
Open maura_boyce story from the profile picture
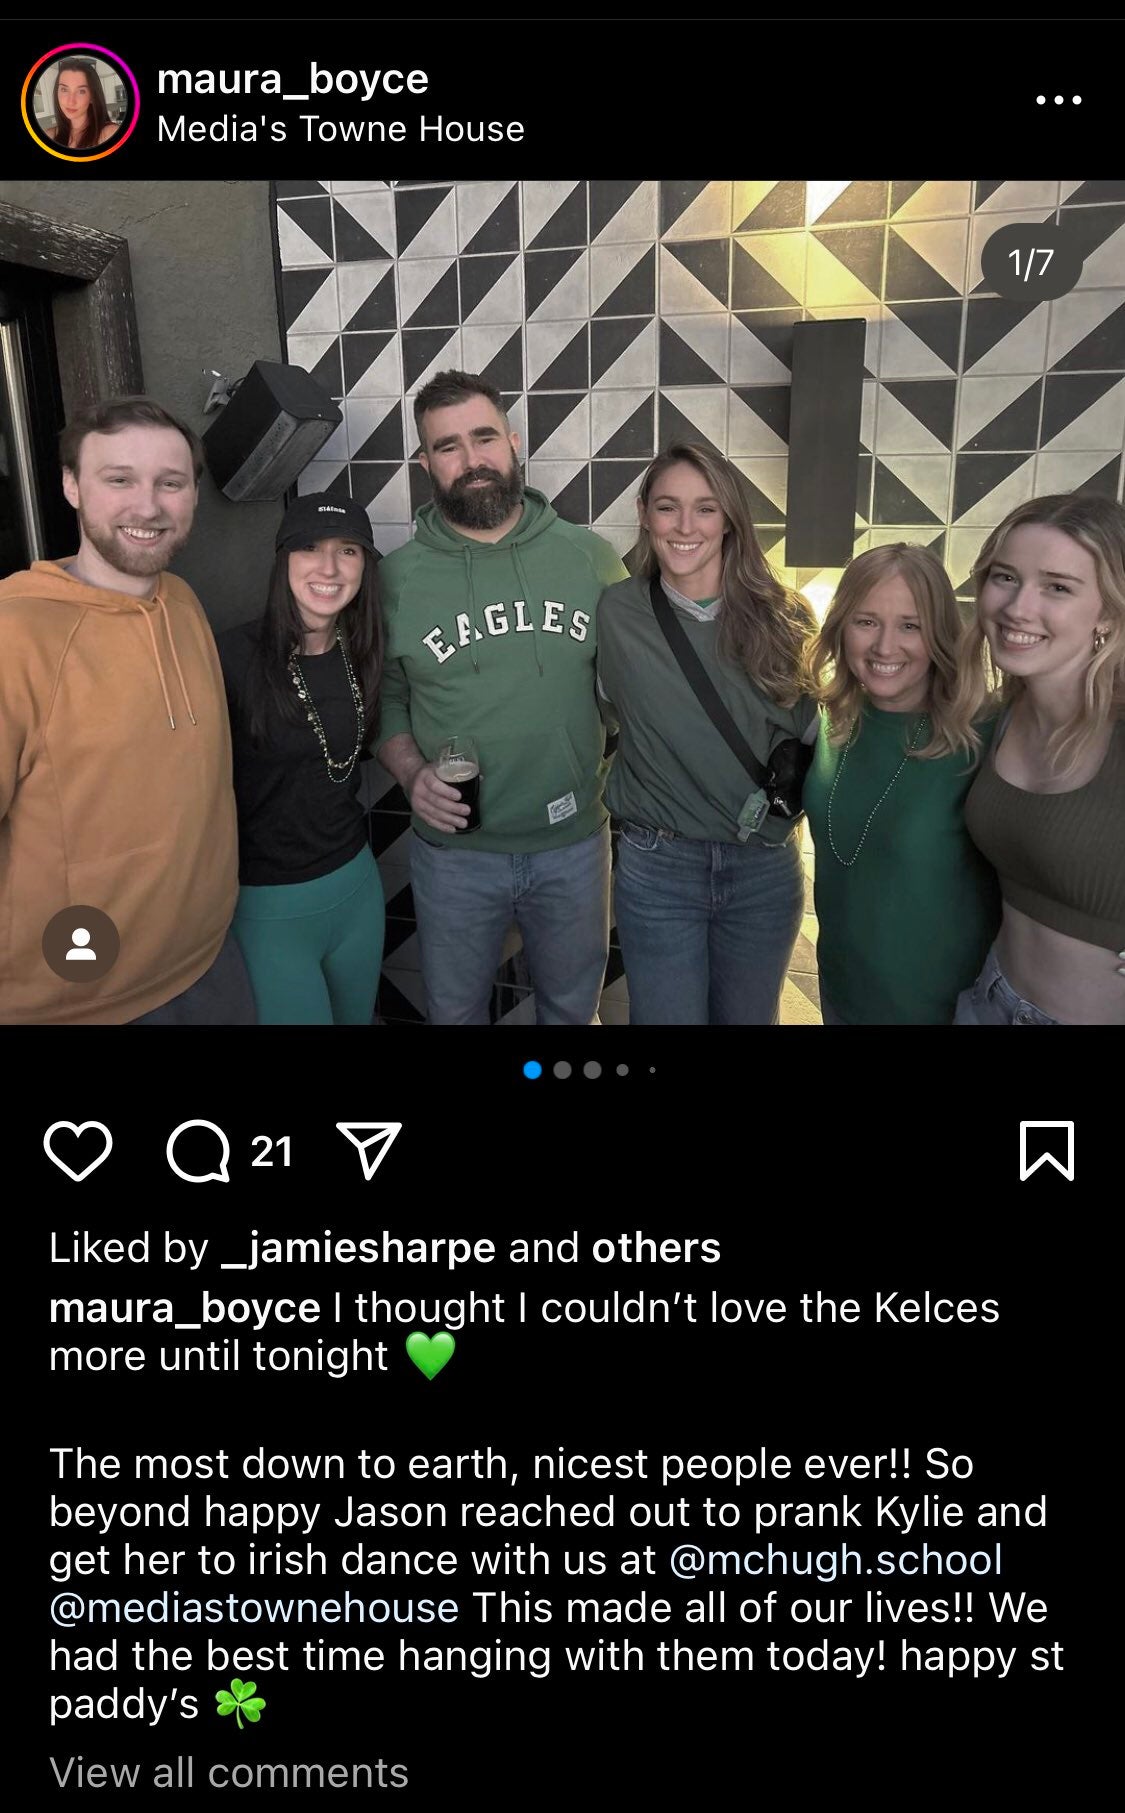coord(80,102)
